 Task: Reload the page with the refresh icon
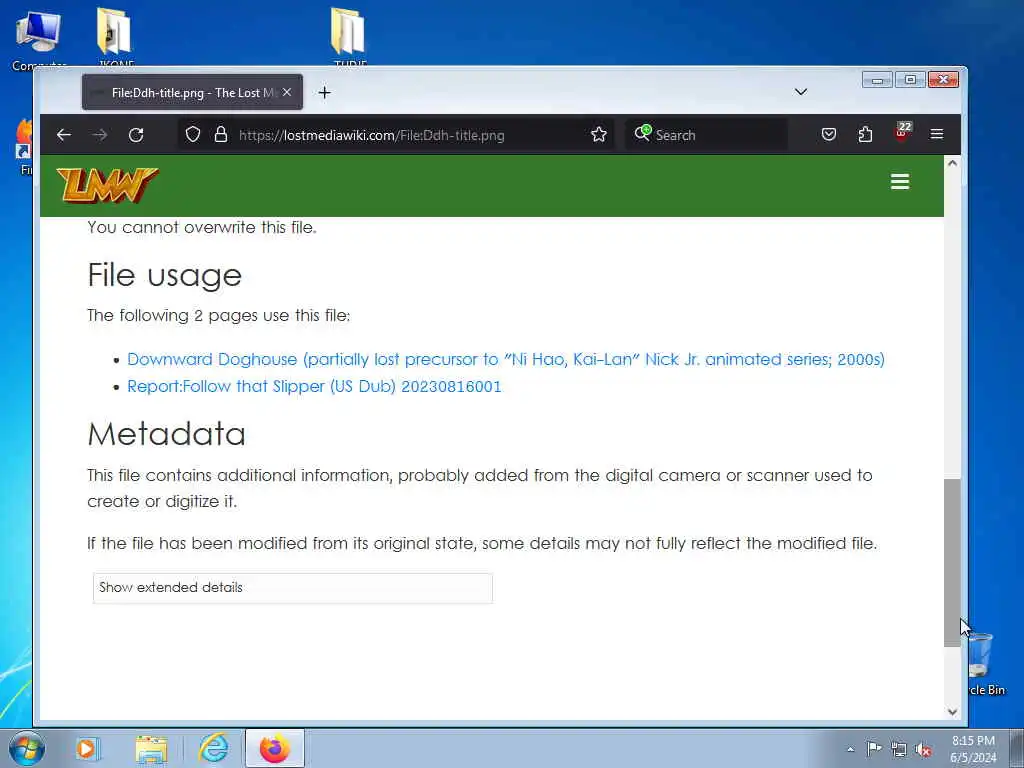click(136, 135)
